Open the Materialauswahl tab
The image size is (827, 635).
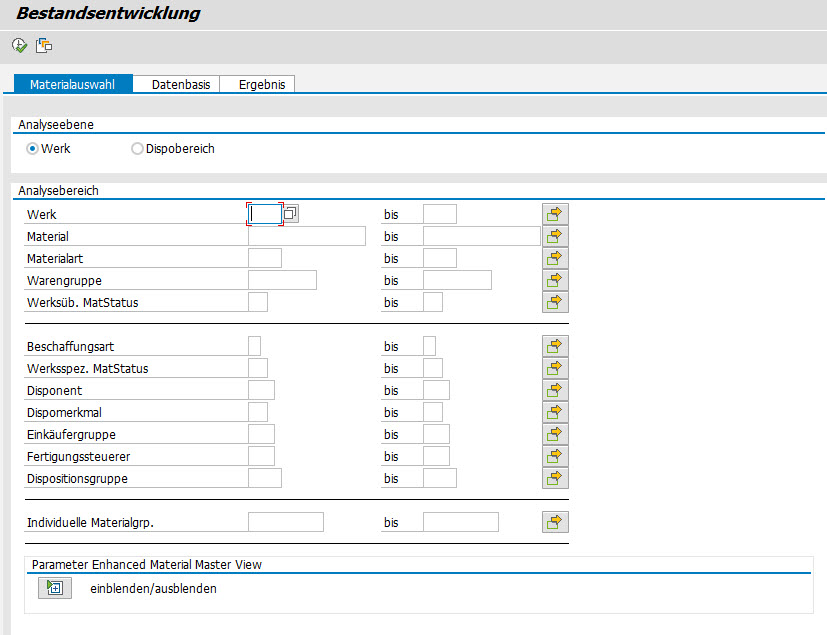(x=72, y=84)
